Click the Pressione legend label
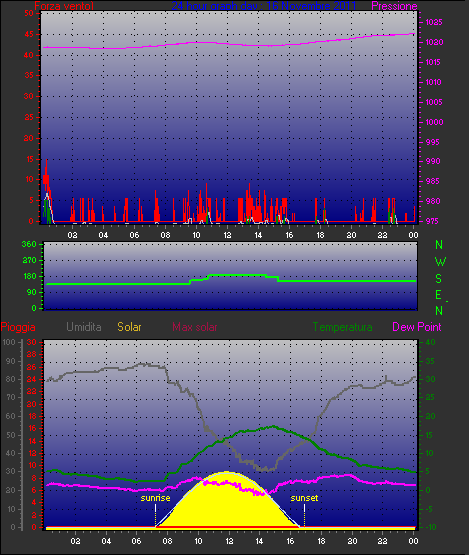Screen dimensions: 469x555 click(394, 6)
